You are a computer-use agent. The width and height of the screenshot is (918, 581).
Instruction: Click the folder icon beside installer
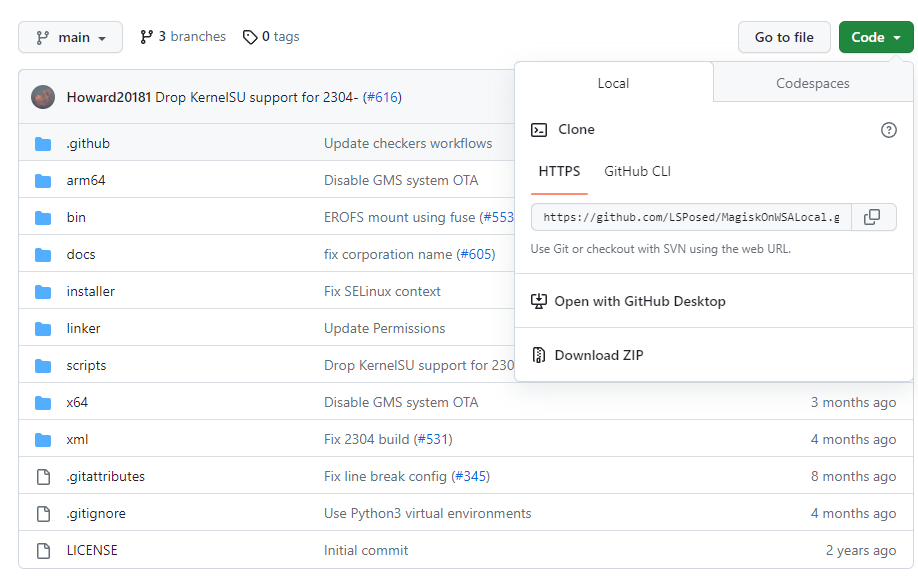(43, 292)
